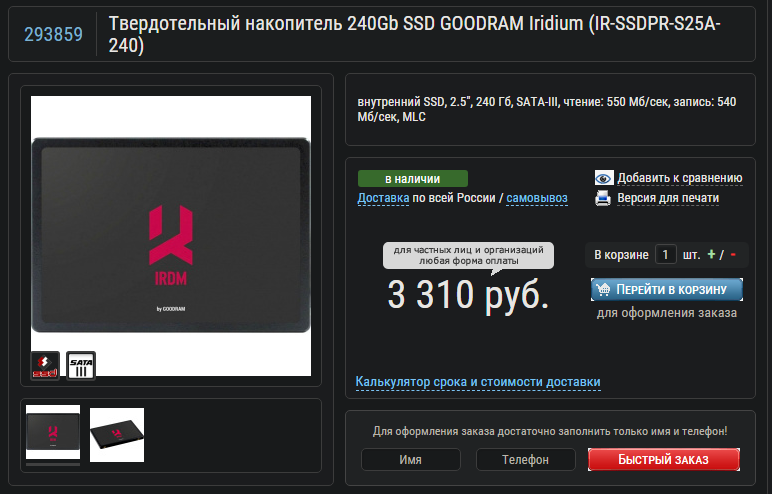Click the В корзине label

click(621, 255)
